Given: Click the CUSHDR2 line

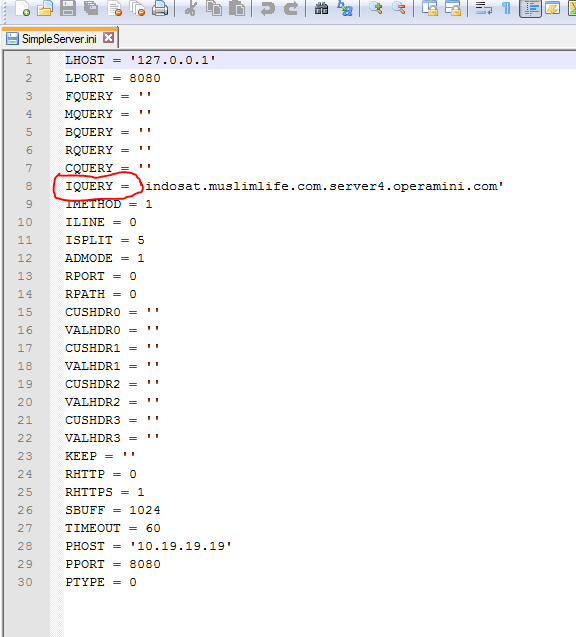Looking at the screenshot, I should pos(113,384).
